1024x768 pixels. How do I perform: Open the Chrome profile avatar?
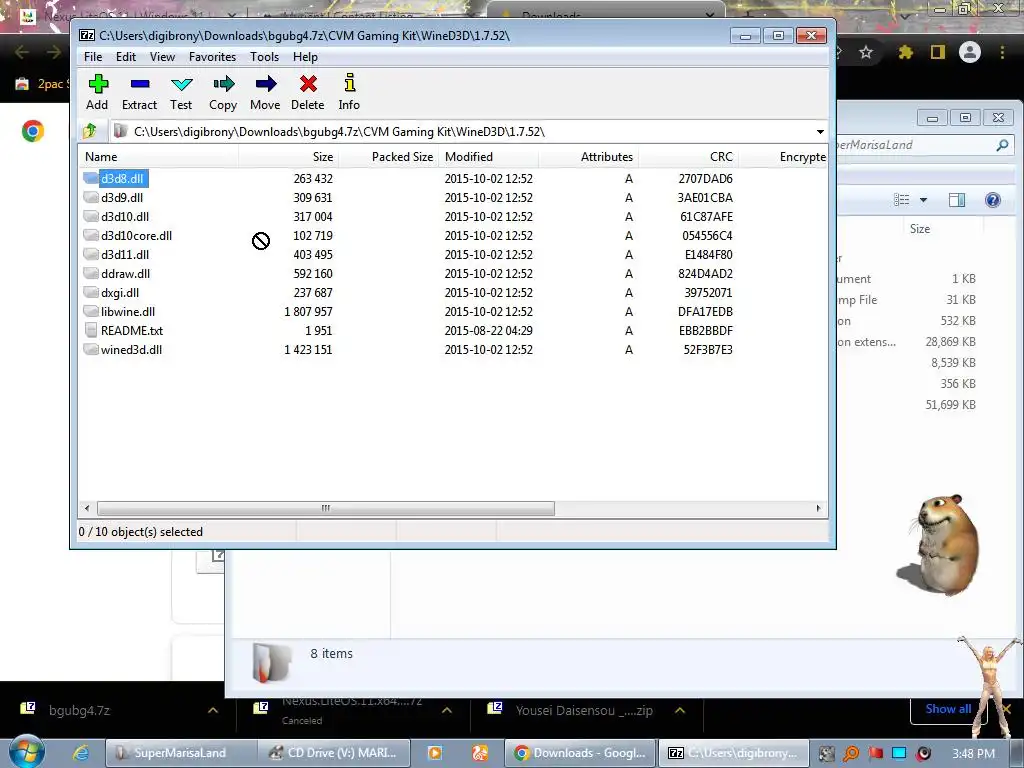[x=970, y=52]
